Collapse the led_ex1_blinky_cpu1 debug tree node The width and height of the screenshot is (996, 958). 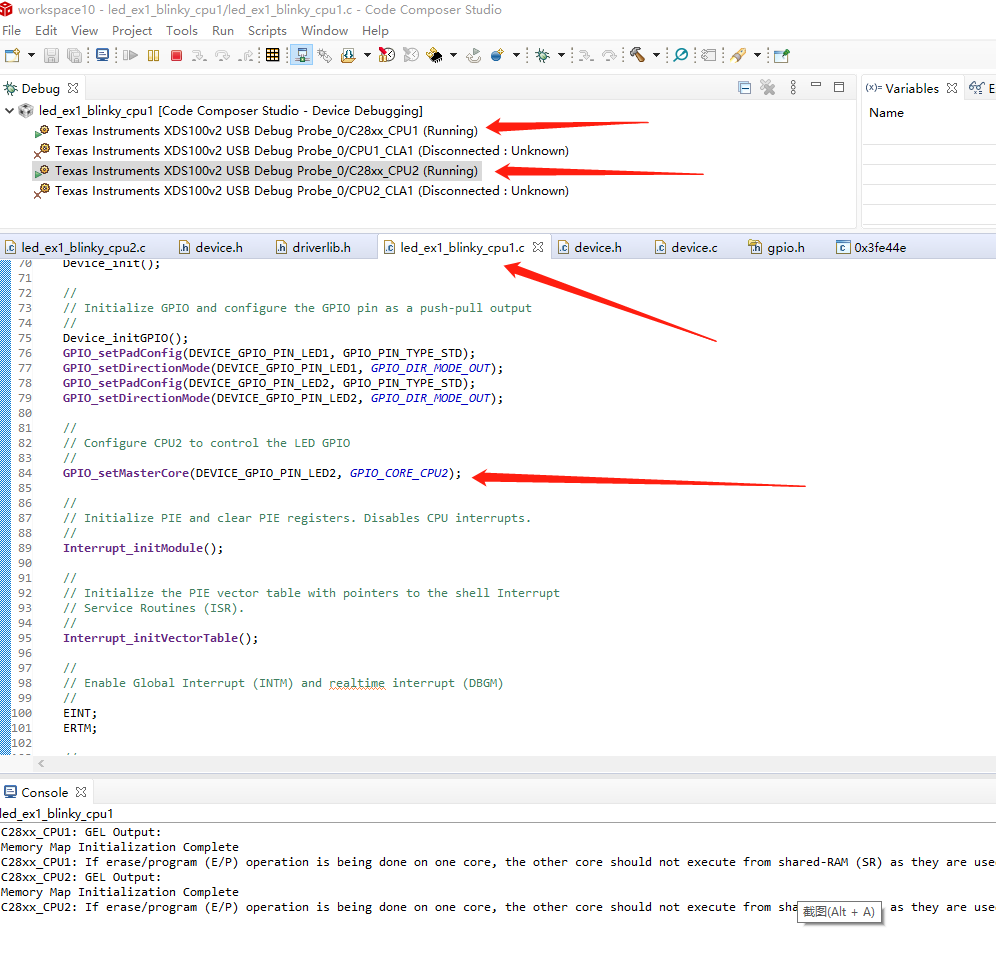coord(10,111)
